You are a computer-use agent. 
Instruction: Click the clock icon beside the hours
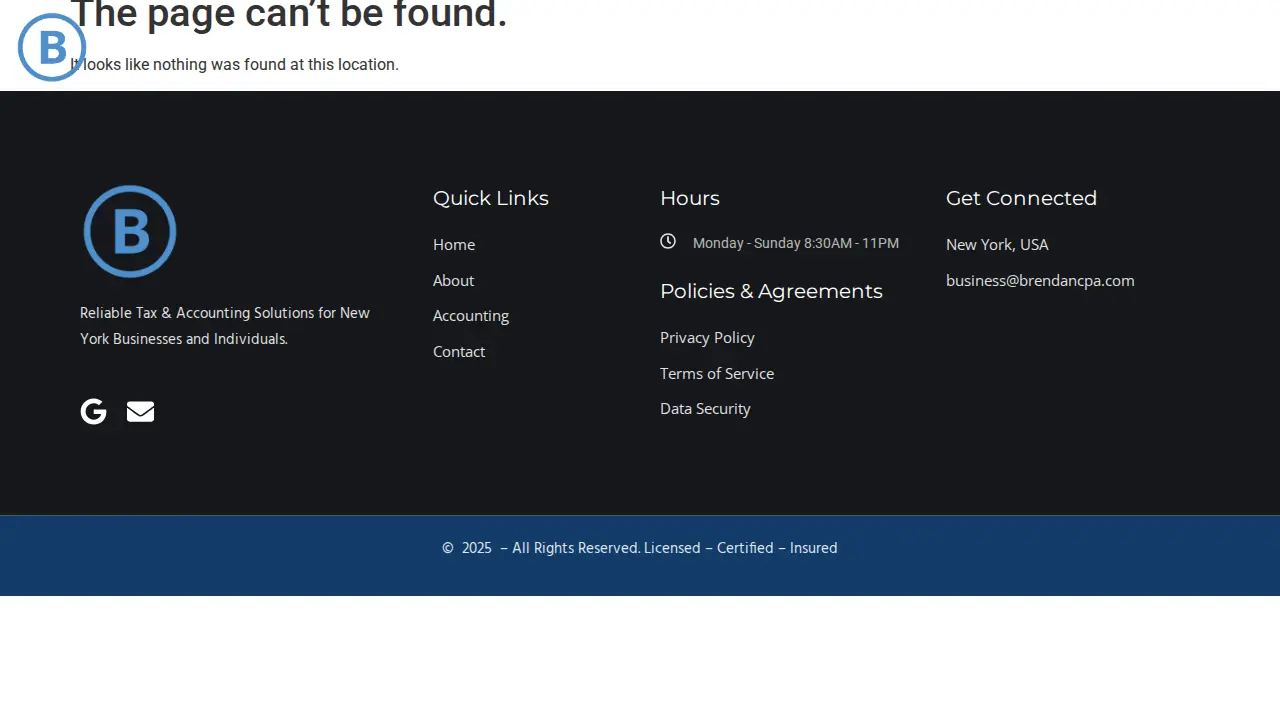pos(668,241)
